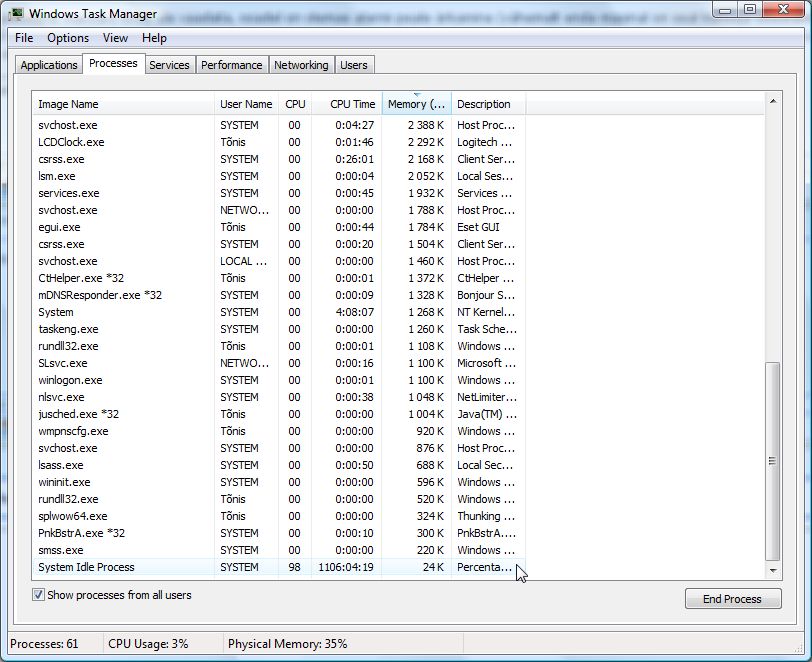Click the scrollbar down arrow
The image size is (812, 662).
772,569
